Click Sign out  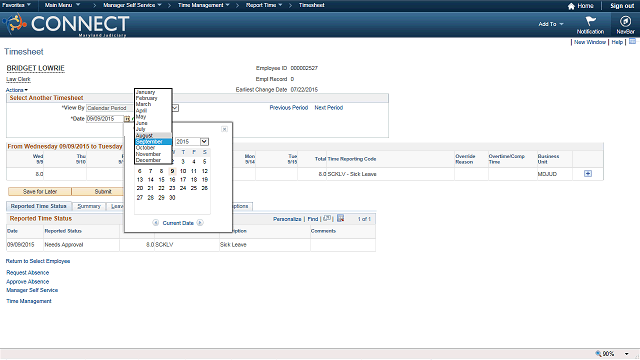click(x=622, y=6)
